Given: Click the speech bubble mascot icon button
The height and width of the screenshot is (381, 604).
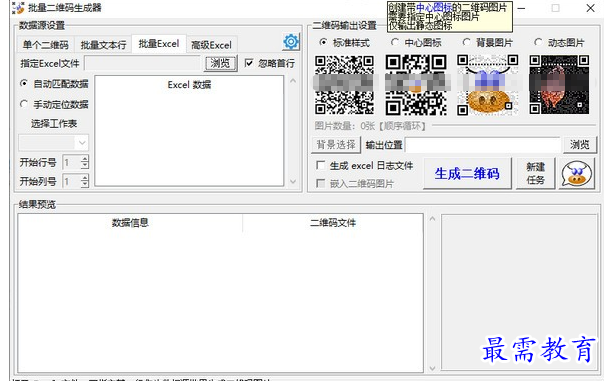Looking at the screenshot, I should pyautogui.click(x=577, y=174).
